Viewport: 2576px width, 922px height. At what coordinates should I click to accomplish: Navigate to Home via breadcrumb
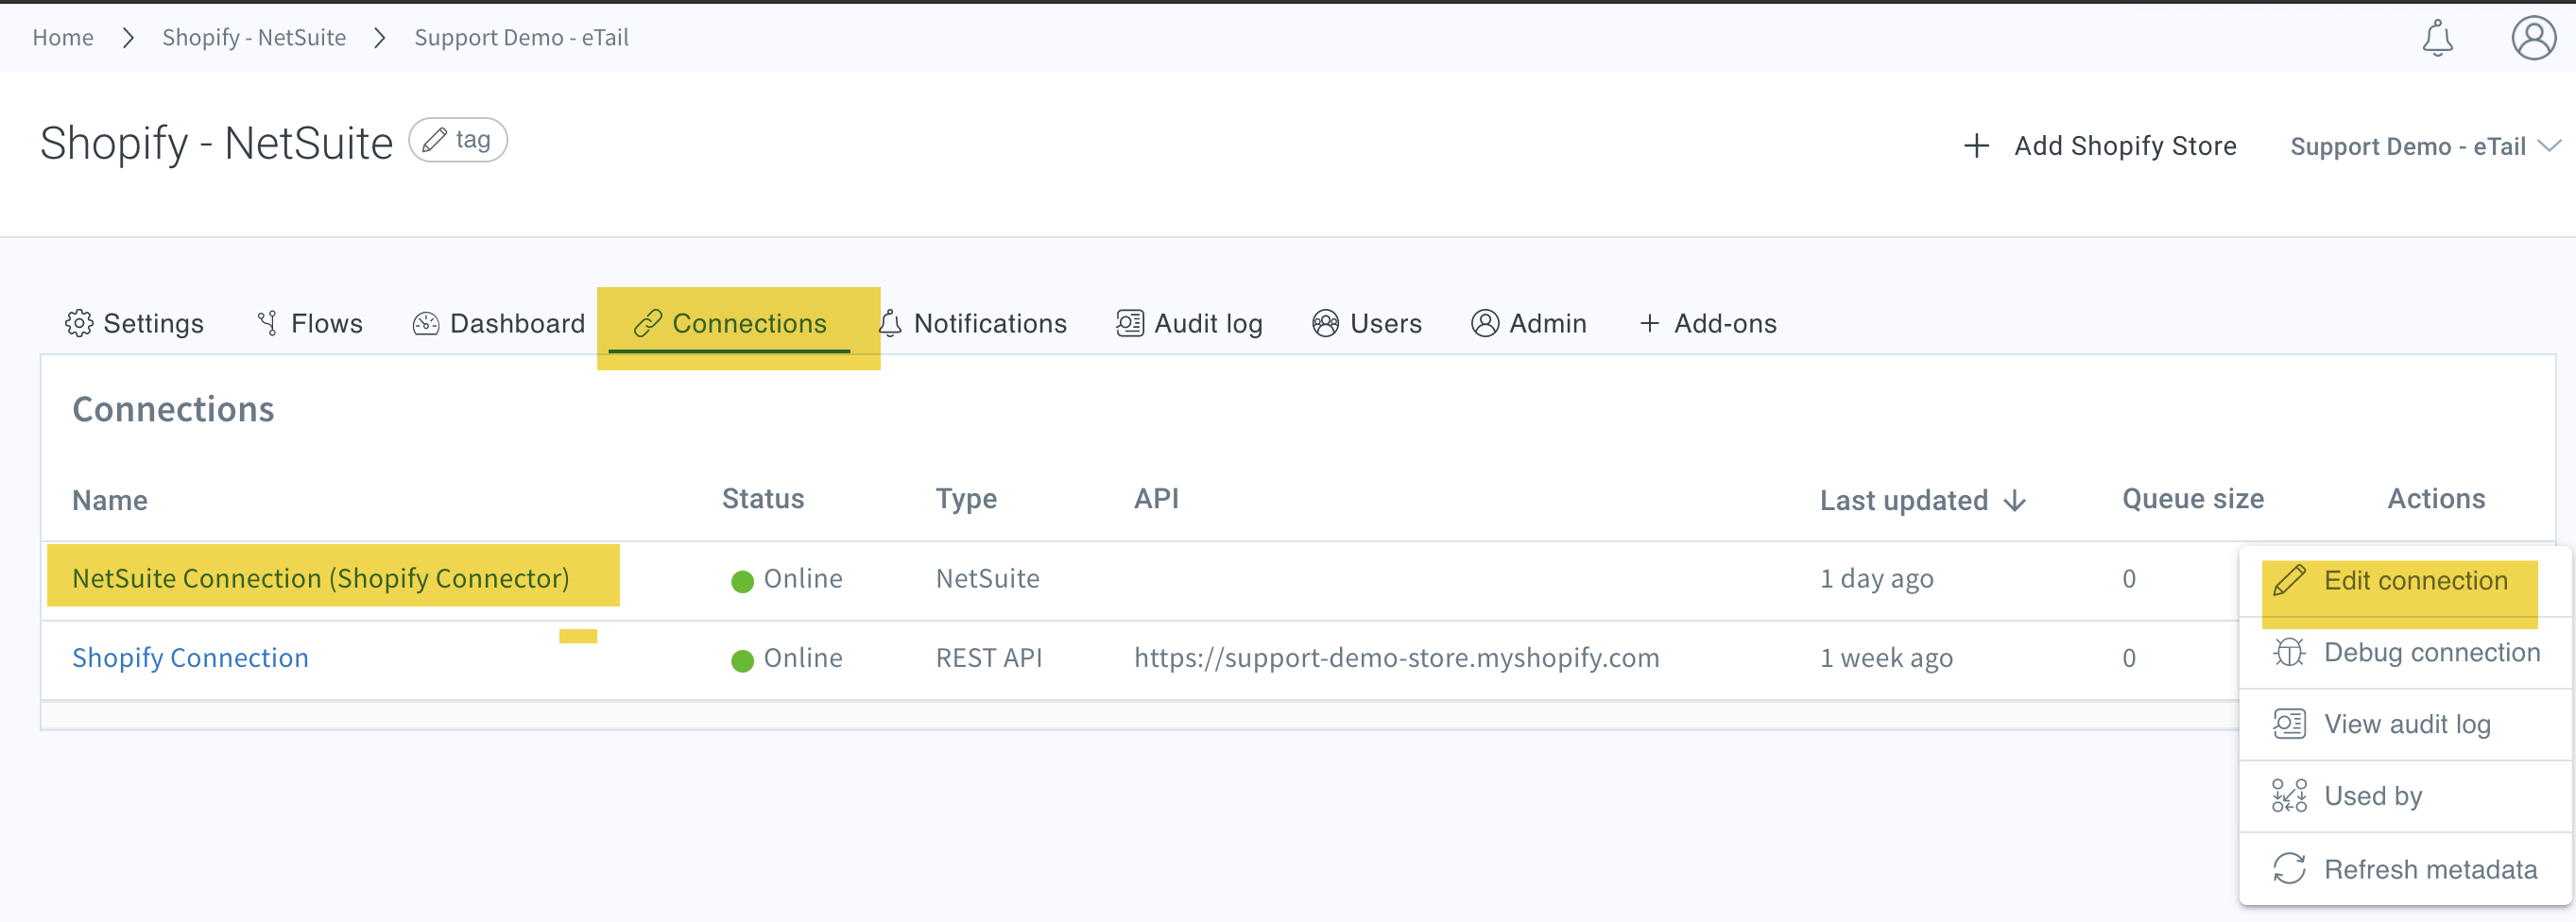(62, 37)
